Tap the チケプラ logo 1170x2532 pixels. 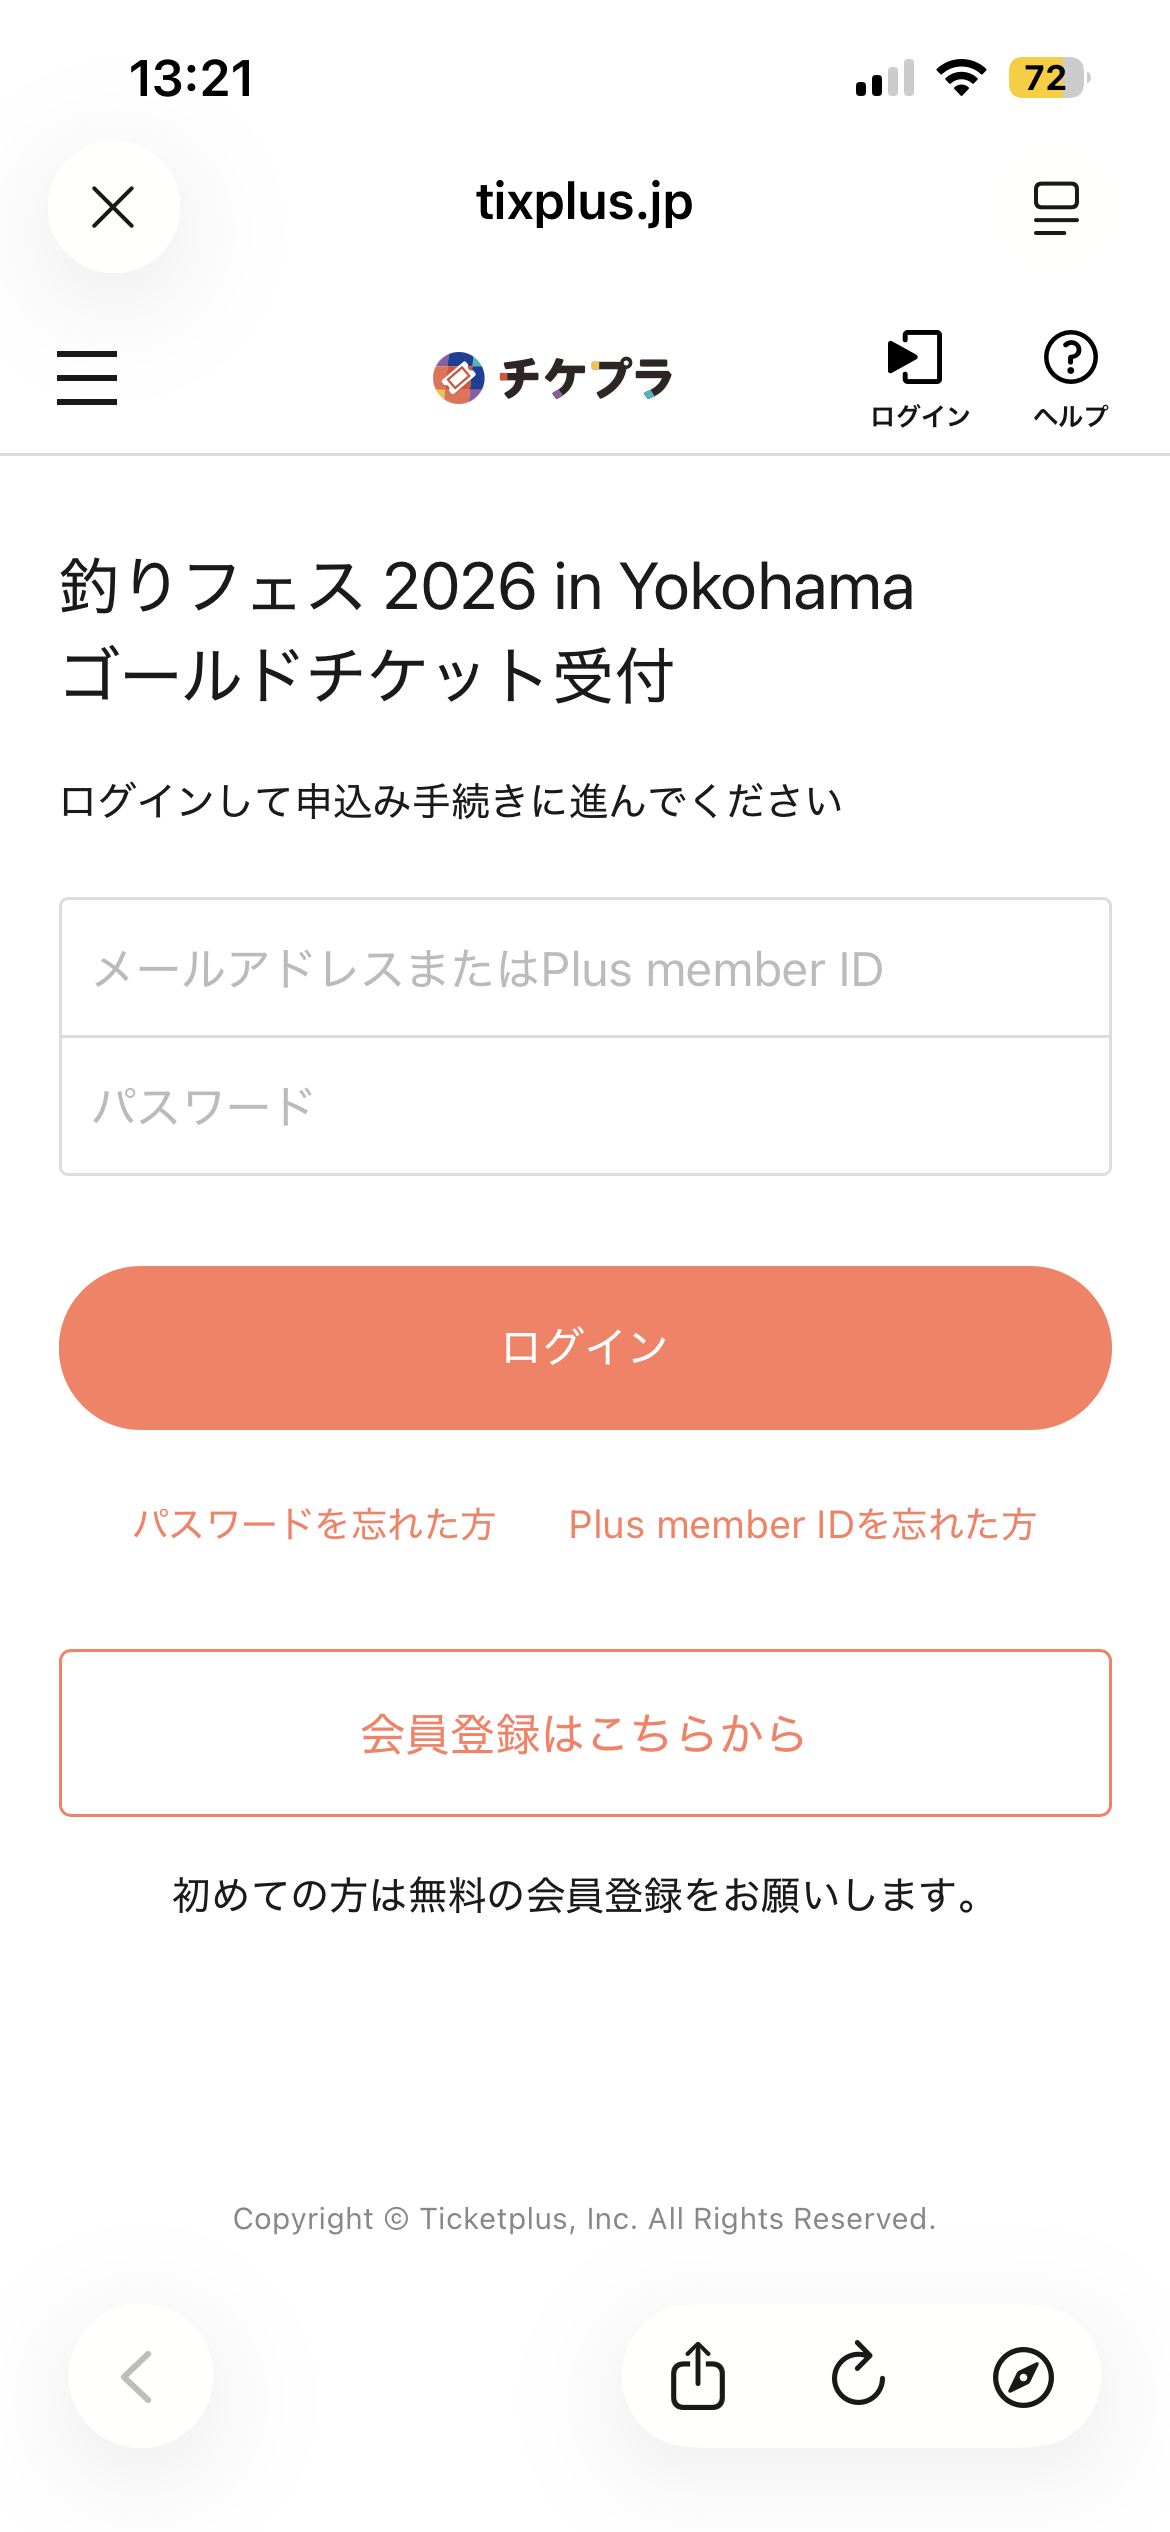(x=553, y=378)
